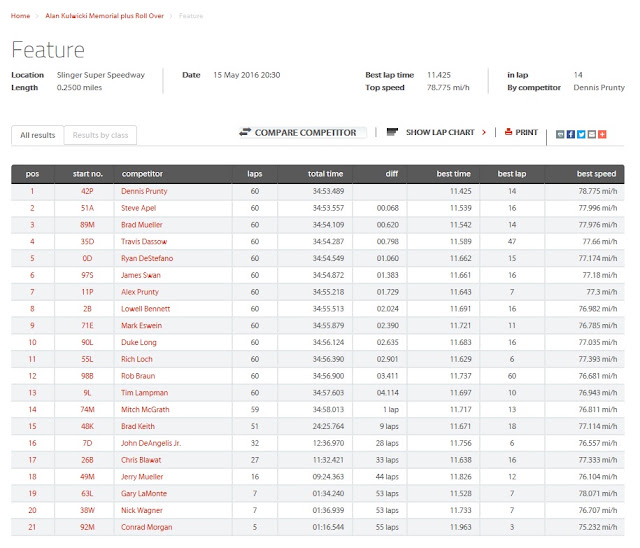Click date 15 May 2016 20:30
Screen dimensions: 640x548
[x=247, y=75]
